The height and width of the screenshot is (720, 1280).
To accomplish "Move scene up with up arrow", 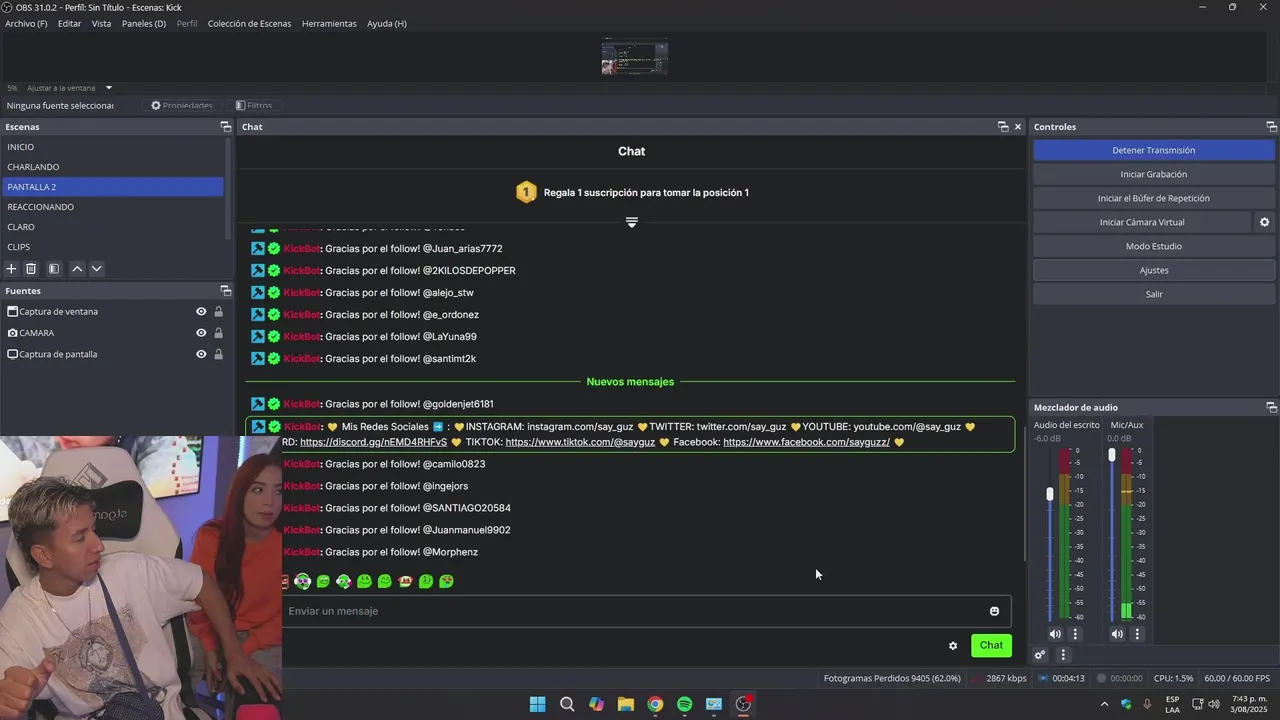I will [x=77, y=269].
